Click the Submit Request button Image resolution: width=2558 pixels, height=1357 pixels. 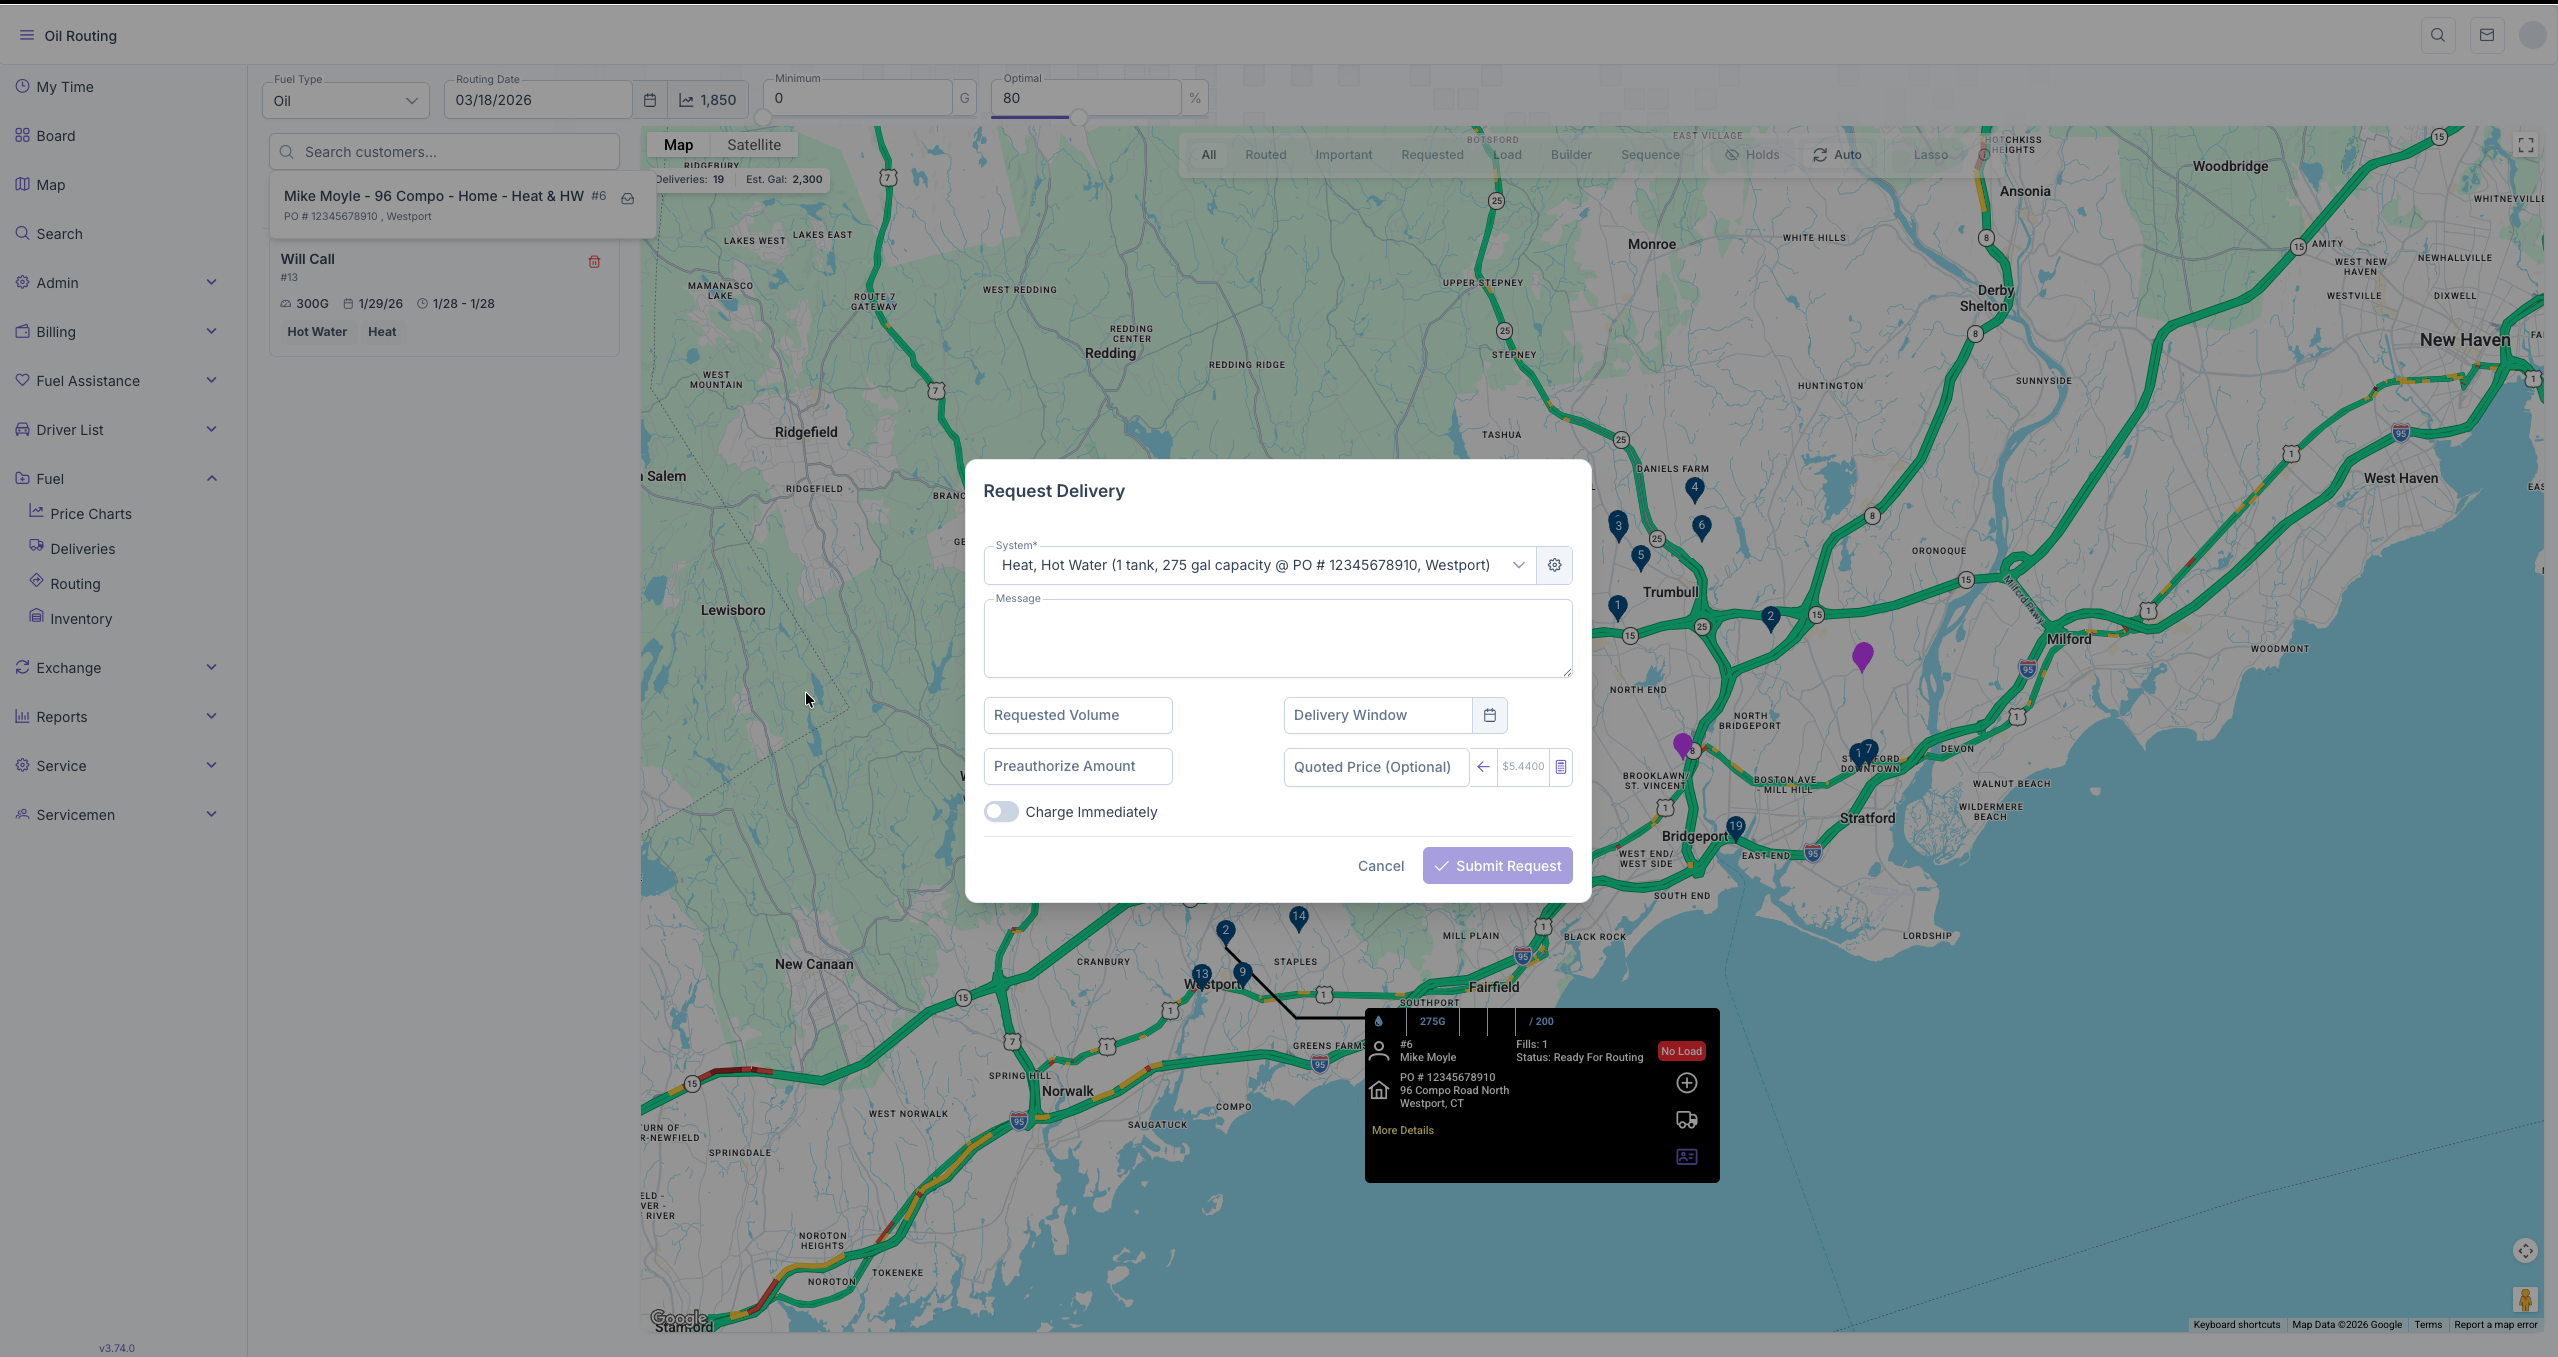1497,866
